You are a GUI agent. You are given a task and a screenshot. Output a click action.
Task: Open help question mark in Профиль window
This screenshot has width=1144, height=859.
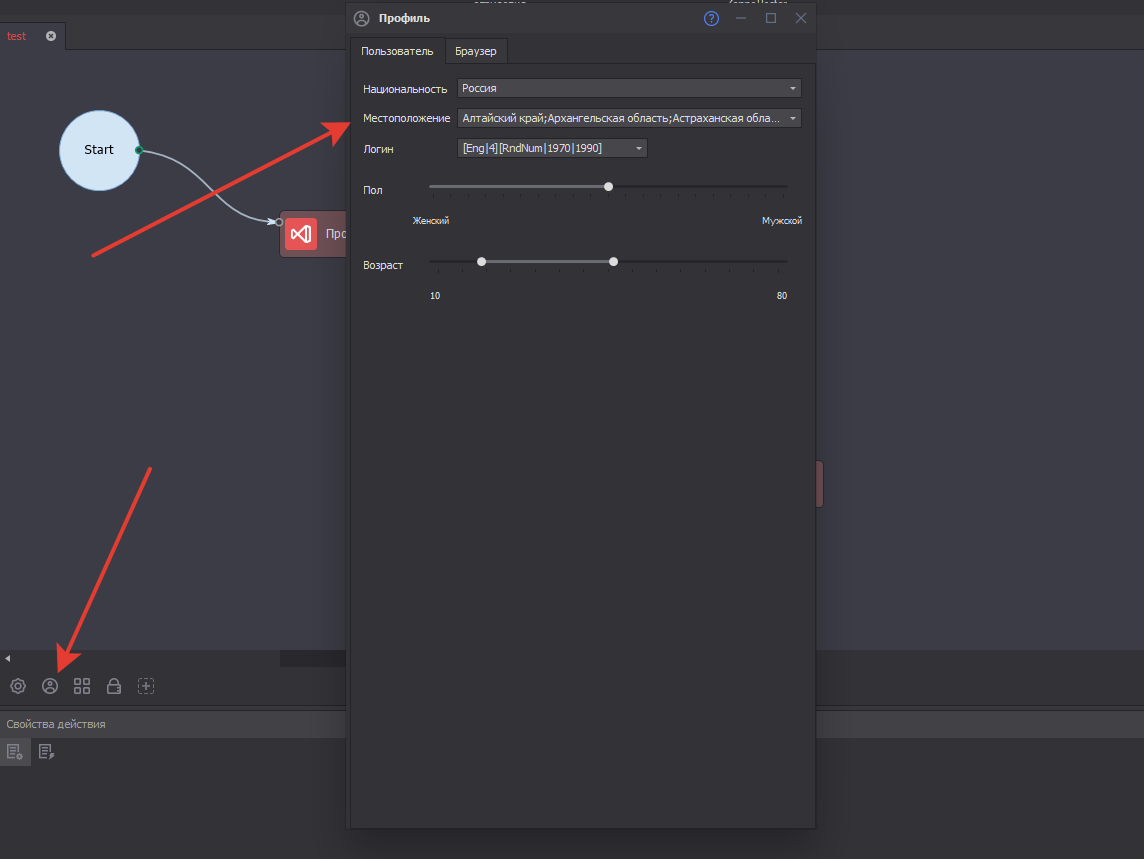(x=711, y=18)
